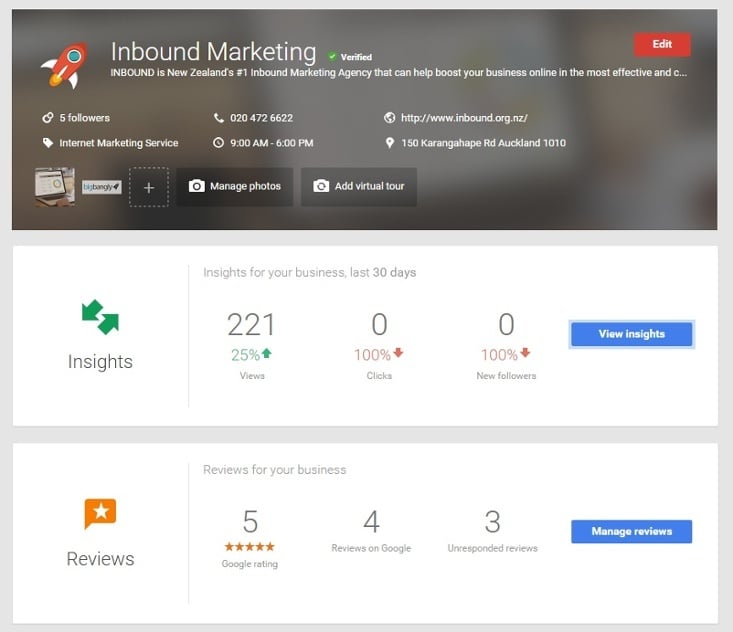The width and height of the screenshot is (733, 632).
Task: Click the clock hours icon
Action: click(x=218, y=143)
